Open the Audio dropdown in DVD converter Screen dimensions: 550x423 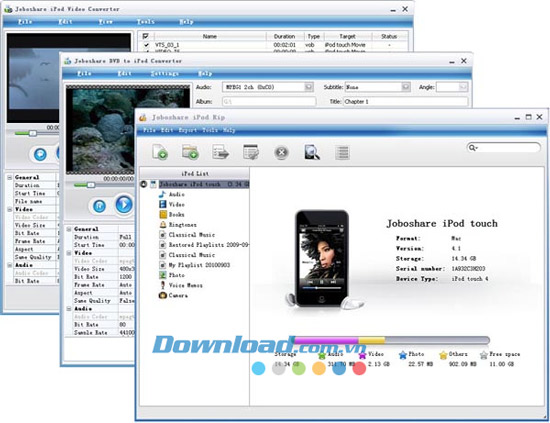(309, 87)
